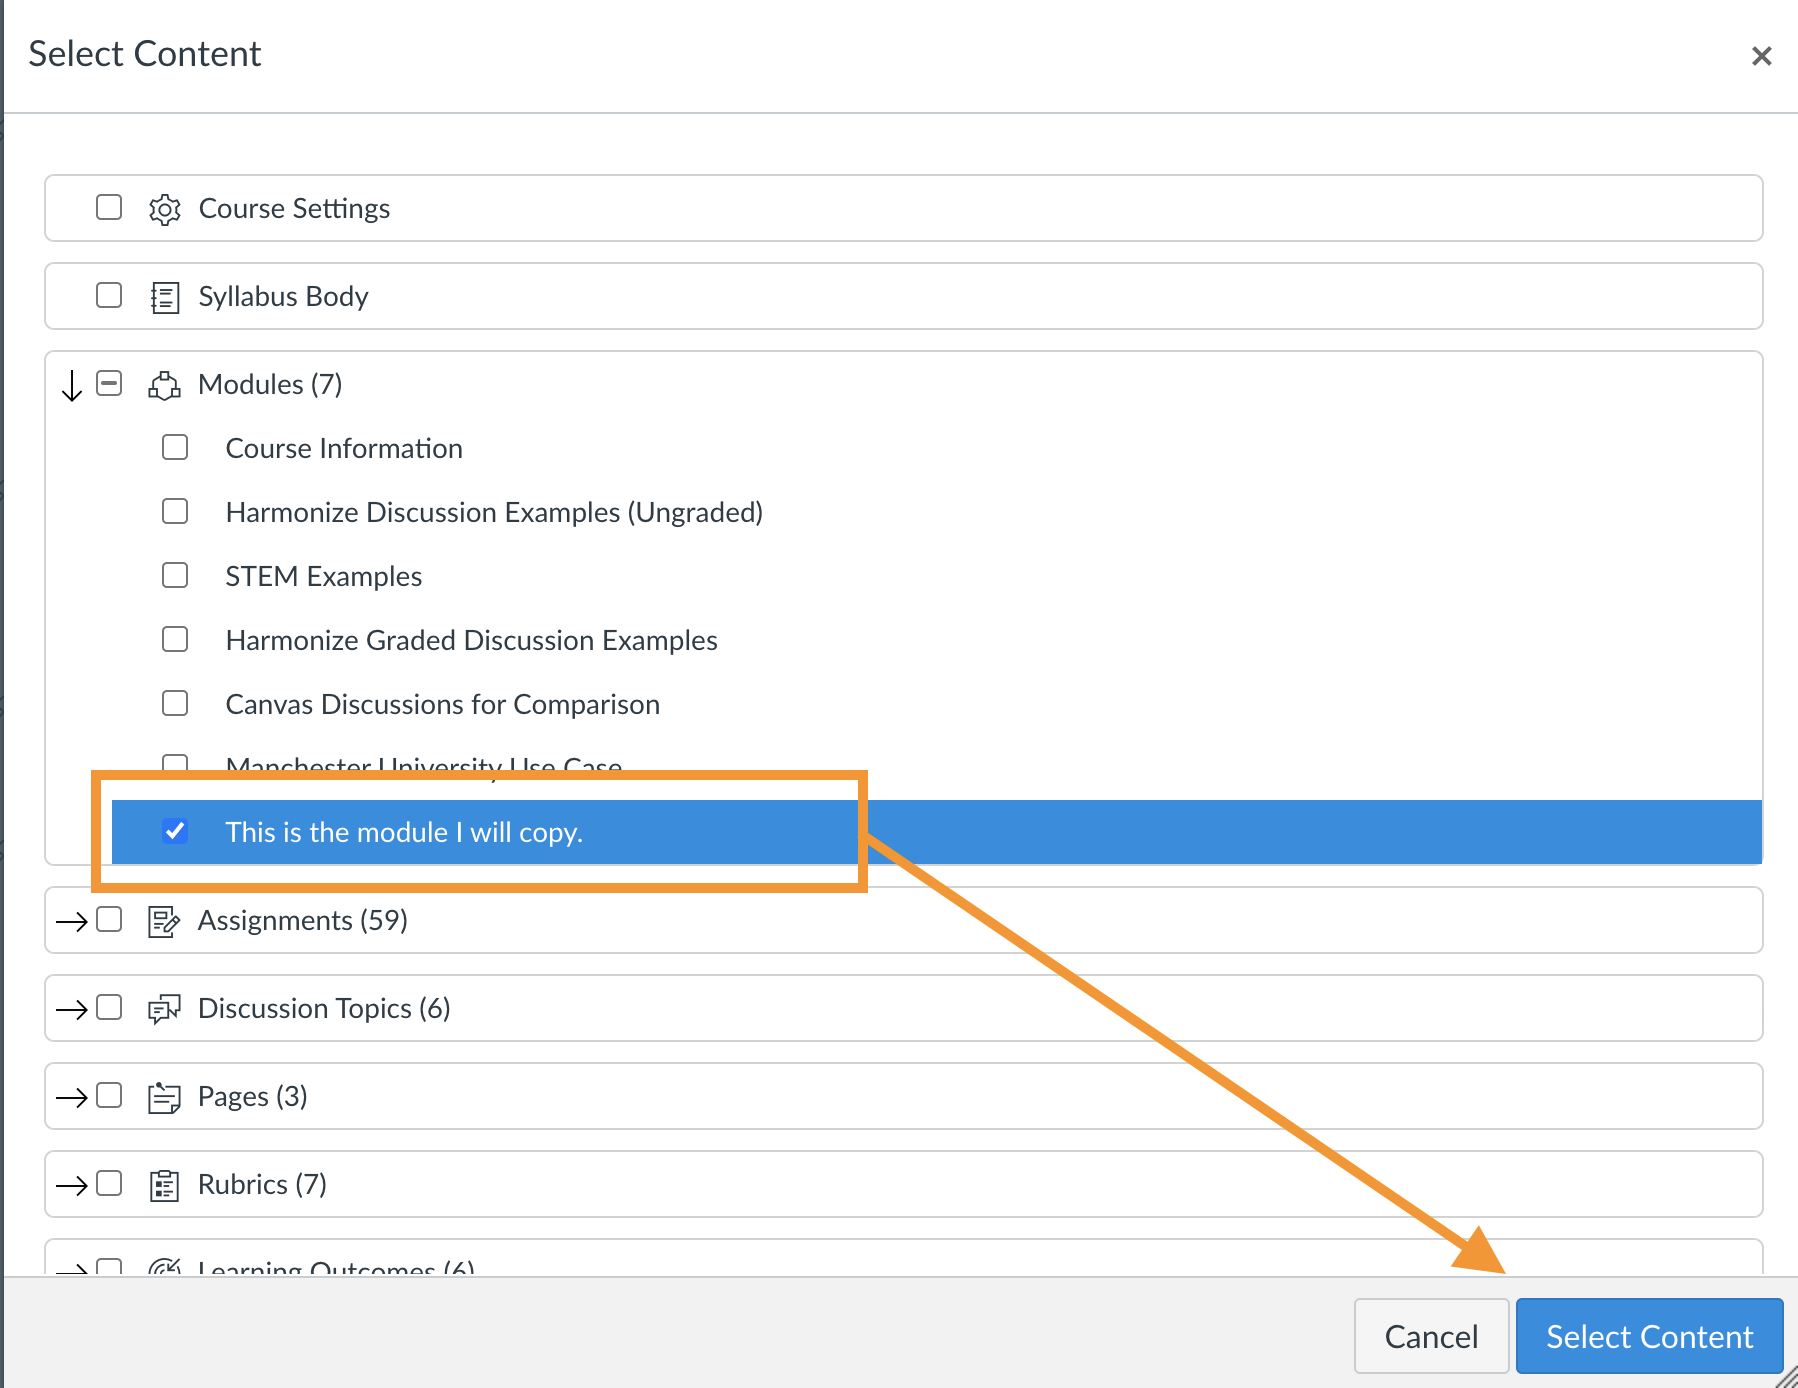Tick the STEM Examples module checkbox
The width and height of the screenshot is (1798, 1388).
(x=175, y=575)
